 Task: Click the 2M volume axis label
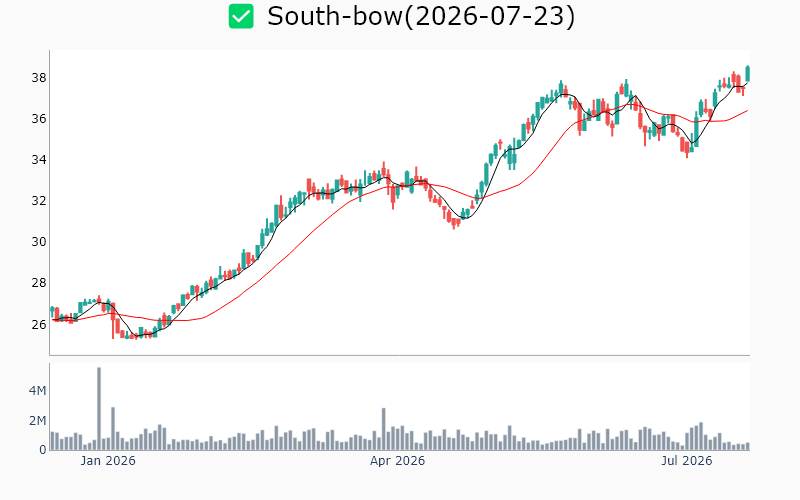pos(37,420)
